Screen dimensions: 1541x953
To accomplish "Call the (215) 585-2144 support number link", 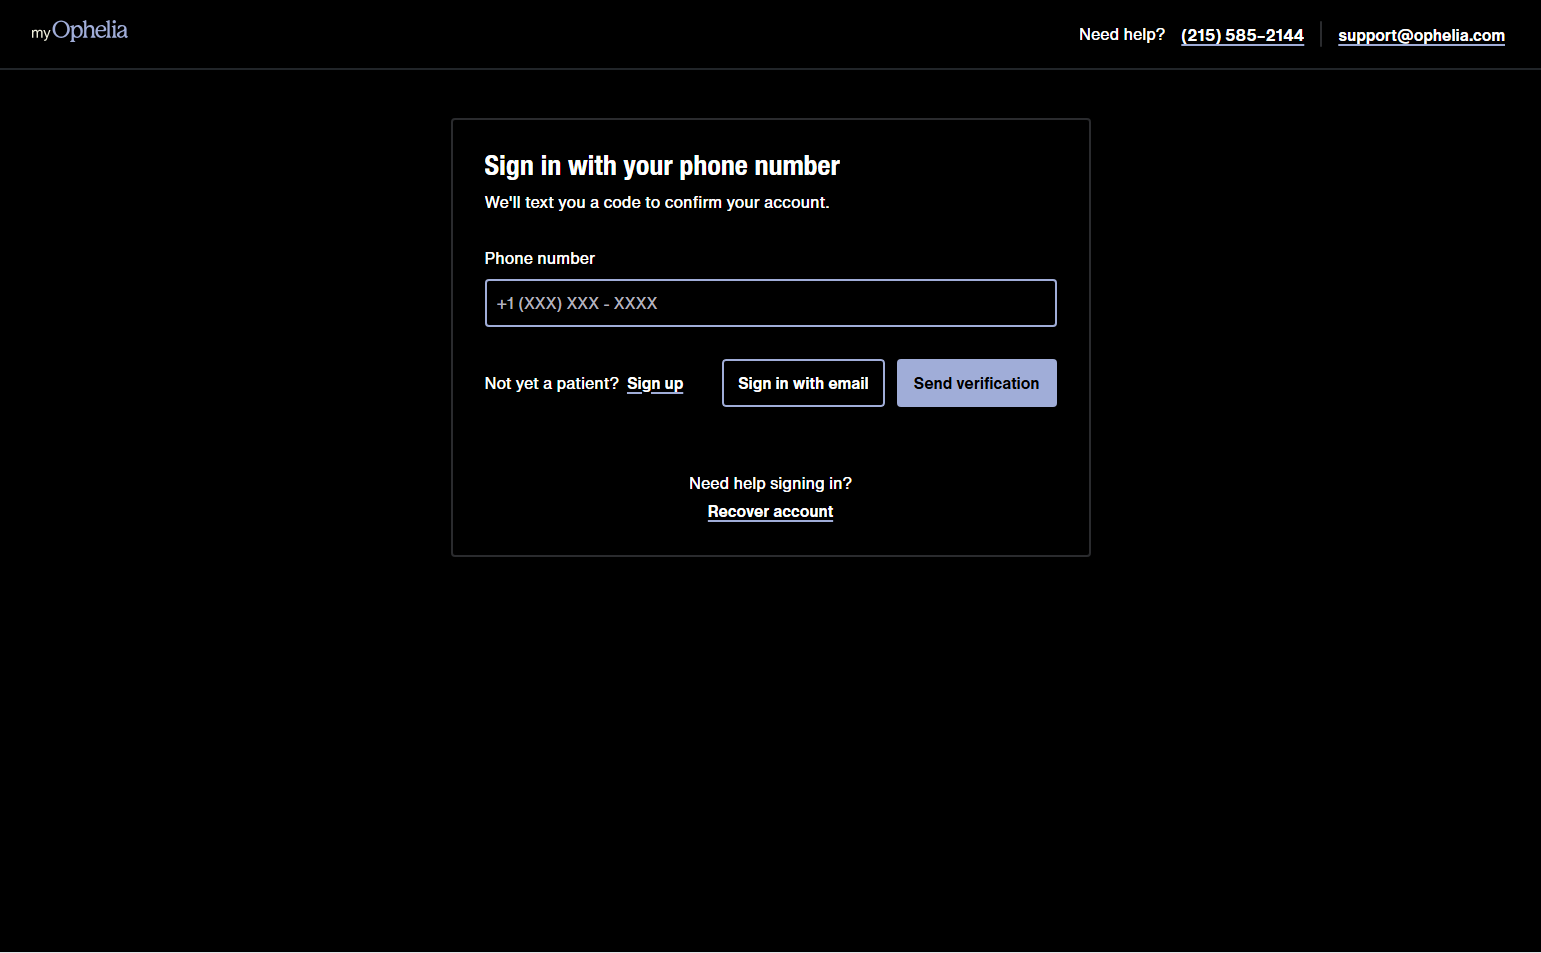I will click(1242, 35).
